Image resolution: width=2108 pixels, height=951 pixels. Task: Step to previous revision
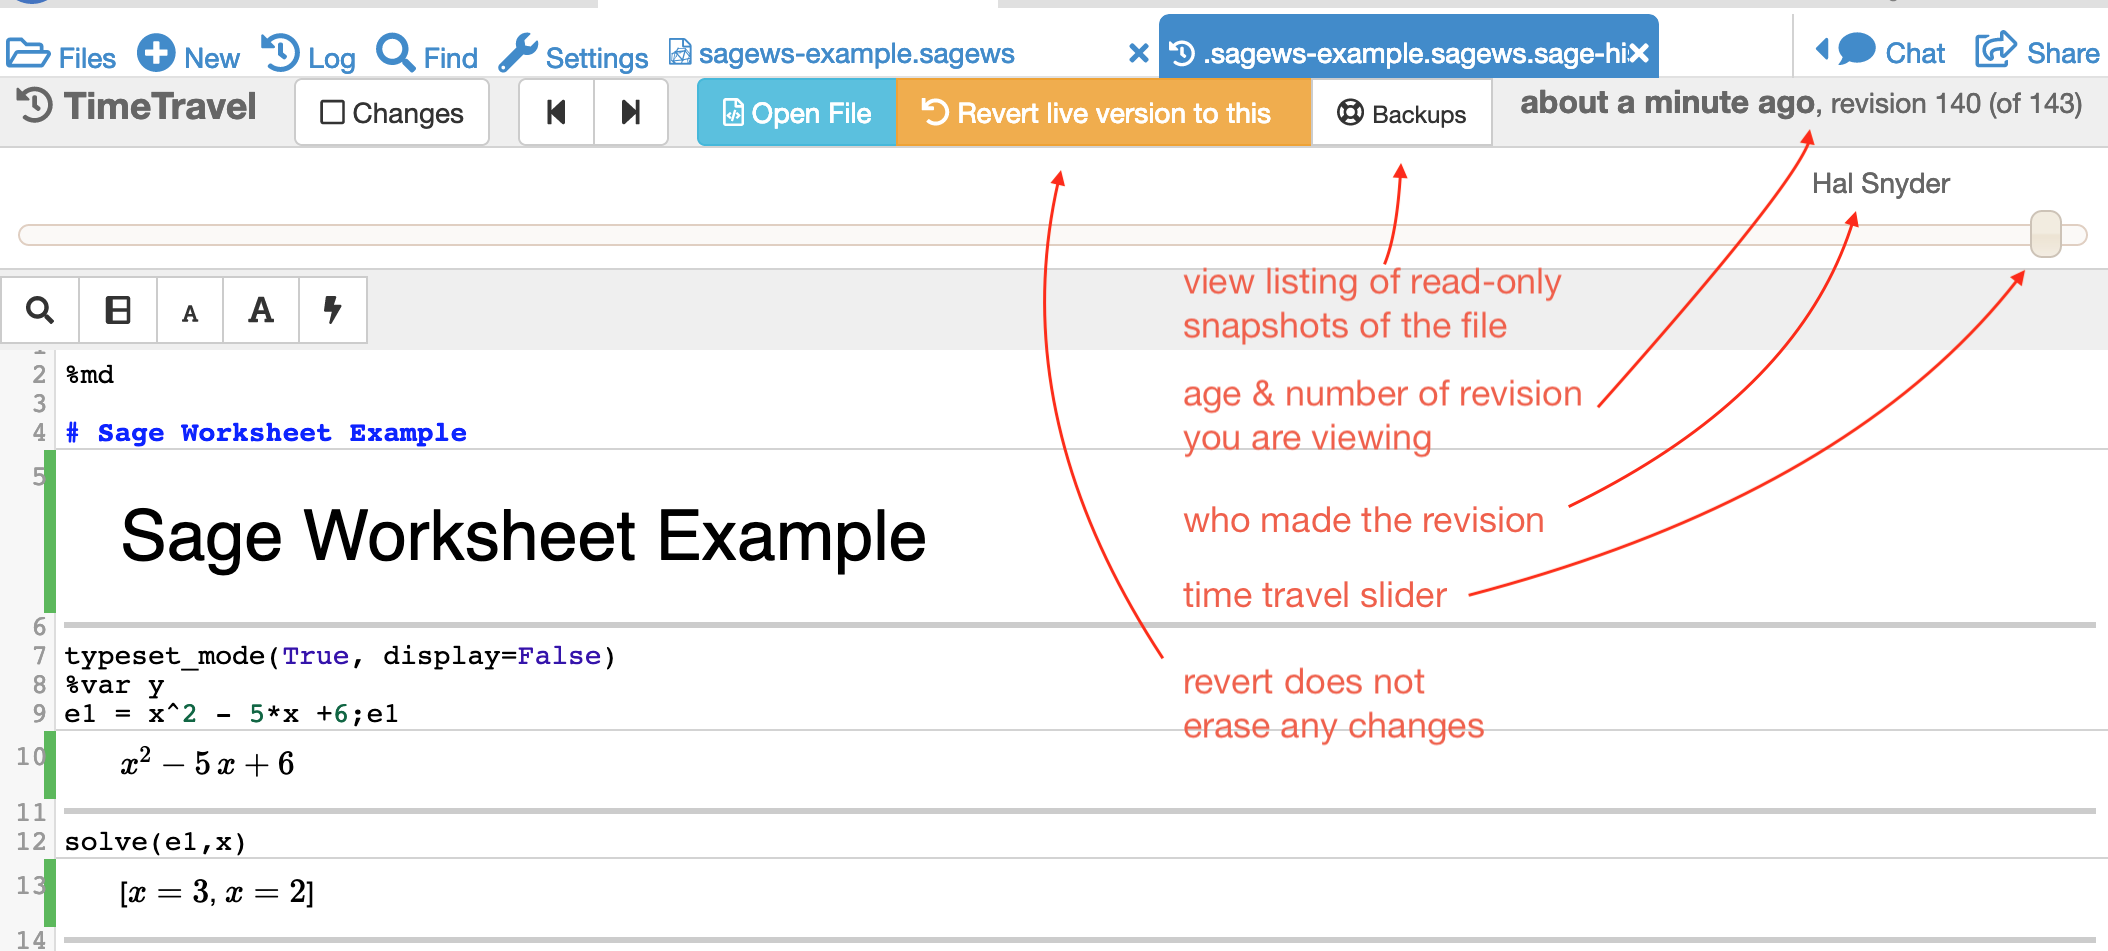pyautogui.click(x=556, y=113)
